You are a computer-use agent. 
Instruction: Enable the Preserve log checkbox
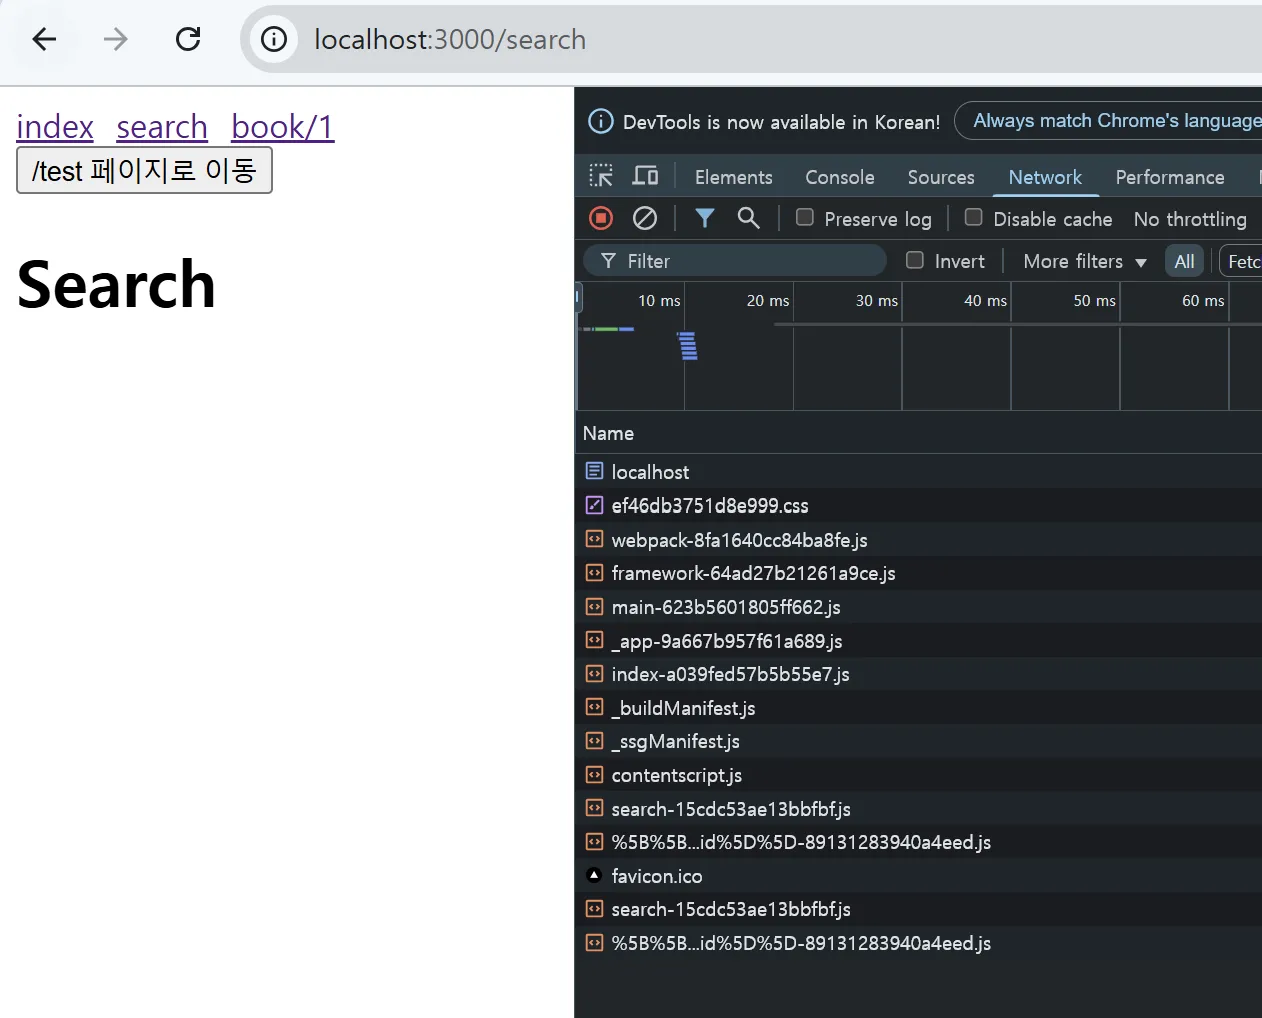804,217
